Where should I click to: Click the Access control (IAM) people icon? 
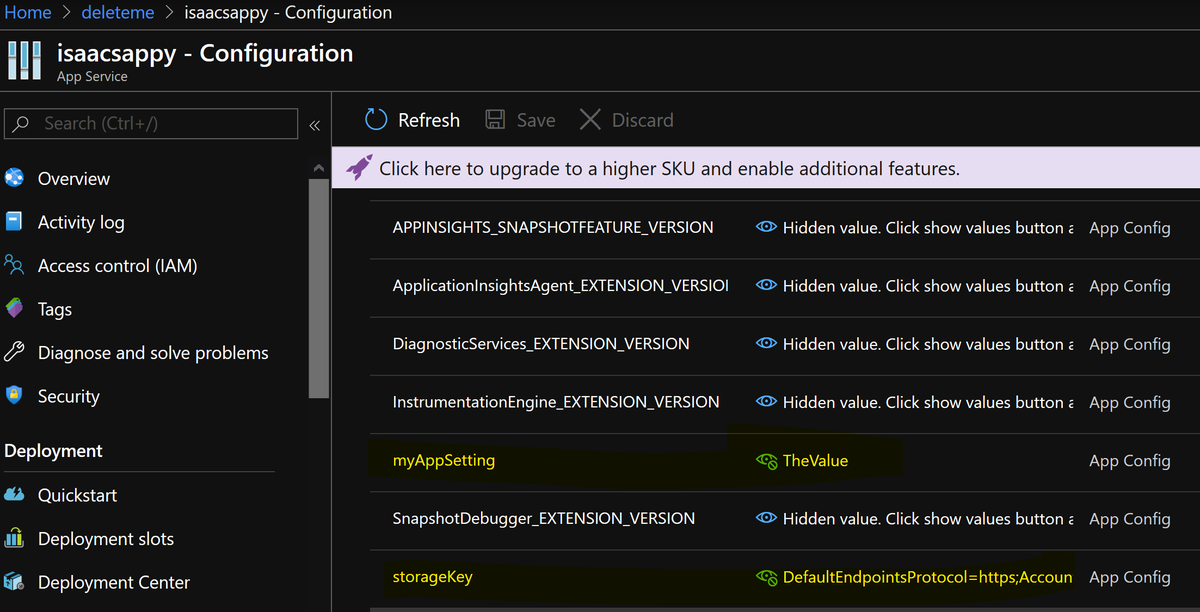(x=14, y=265)
